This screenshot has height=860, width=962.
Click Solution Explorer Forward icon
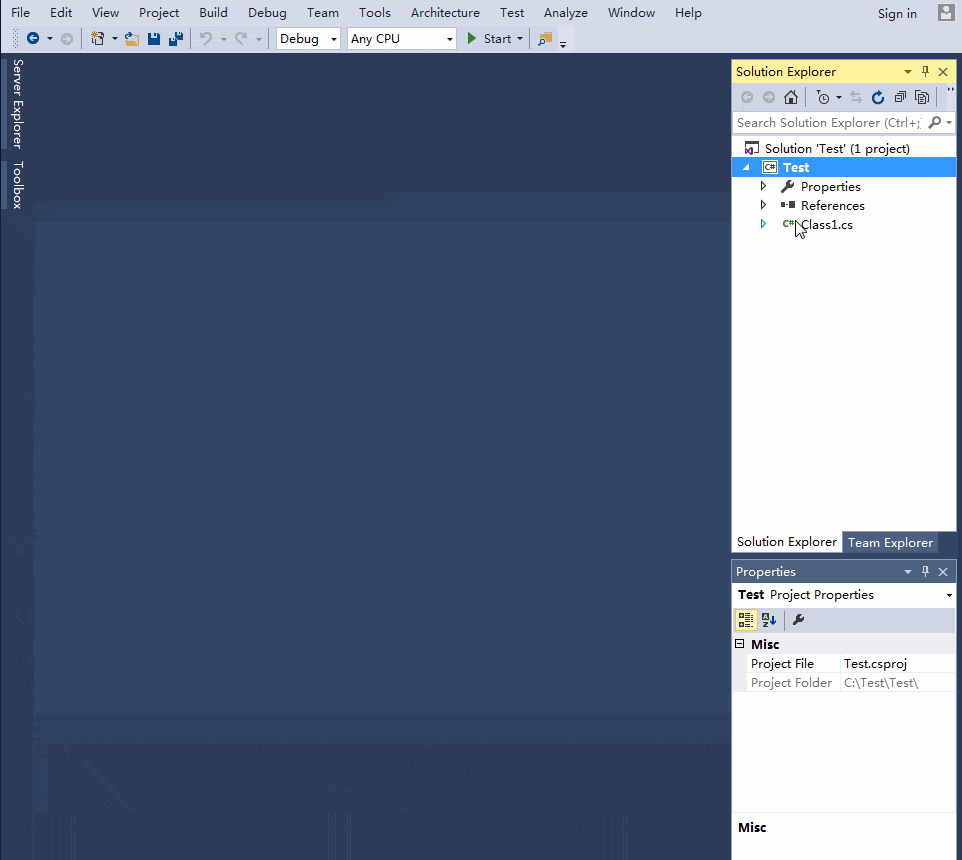(769, 97)
